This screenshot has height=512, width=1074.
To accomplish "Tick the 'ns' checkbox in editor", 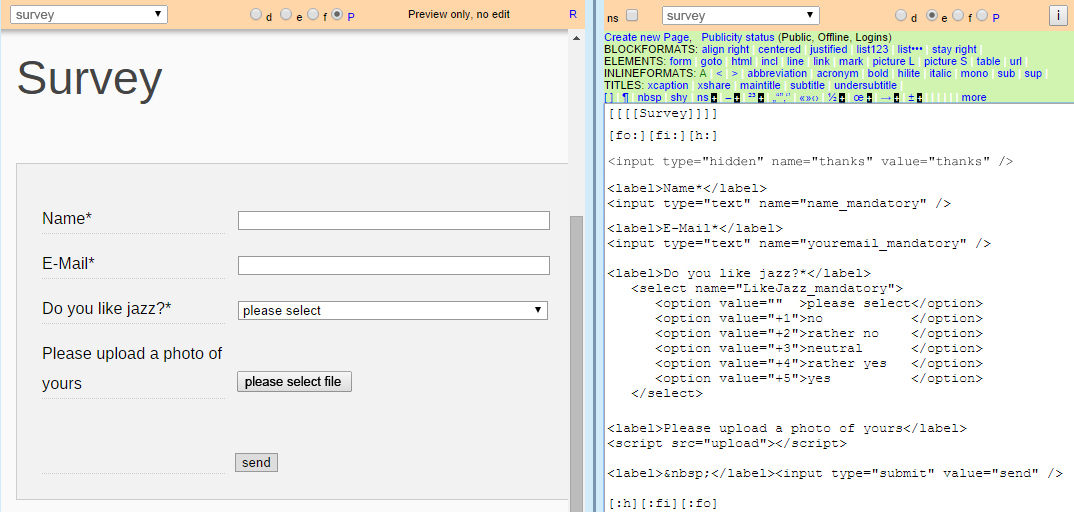I will 632,16.
